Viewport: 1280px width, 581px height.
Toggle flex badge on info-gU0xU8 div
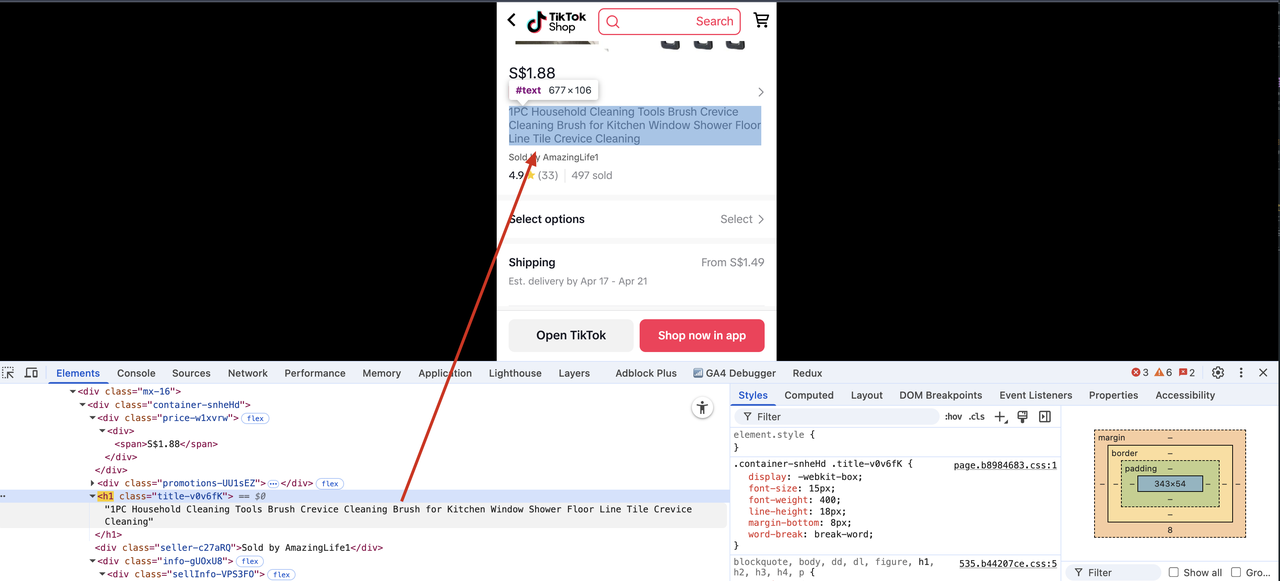(249, 561)
